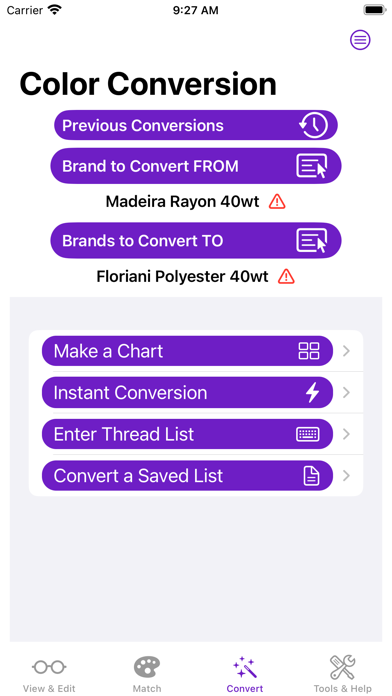The width and height of the screenshot is (392, 696).
Task: Open the Tools & Help tab
Action: tap(343, 674)
